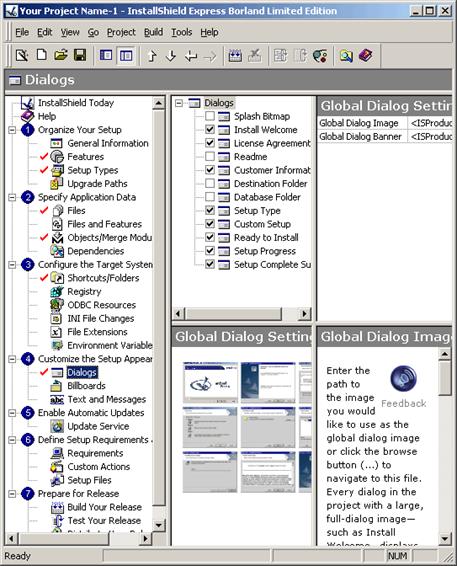Open Test Your Release tree item
457x566 pixels.
coord(104,521)
